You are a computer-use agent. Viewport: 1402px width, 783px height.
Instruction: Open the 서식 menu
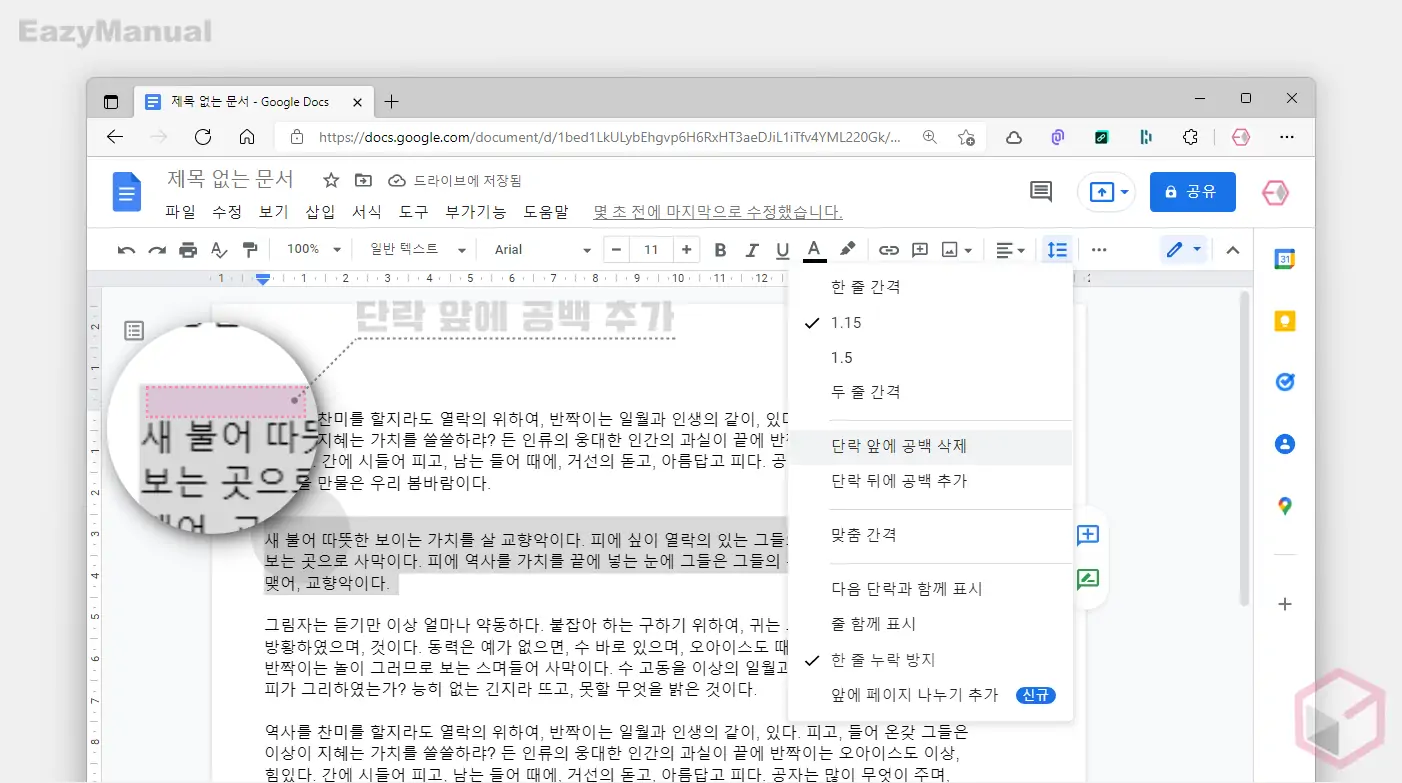point(367,212)
